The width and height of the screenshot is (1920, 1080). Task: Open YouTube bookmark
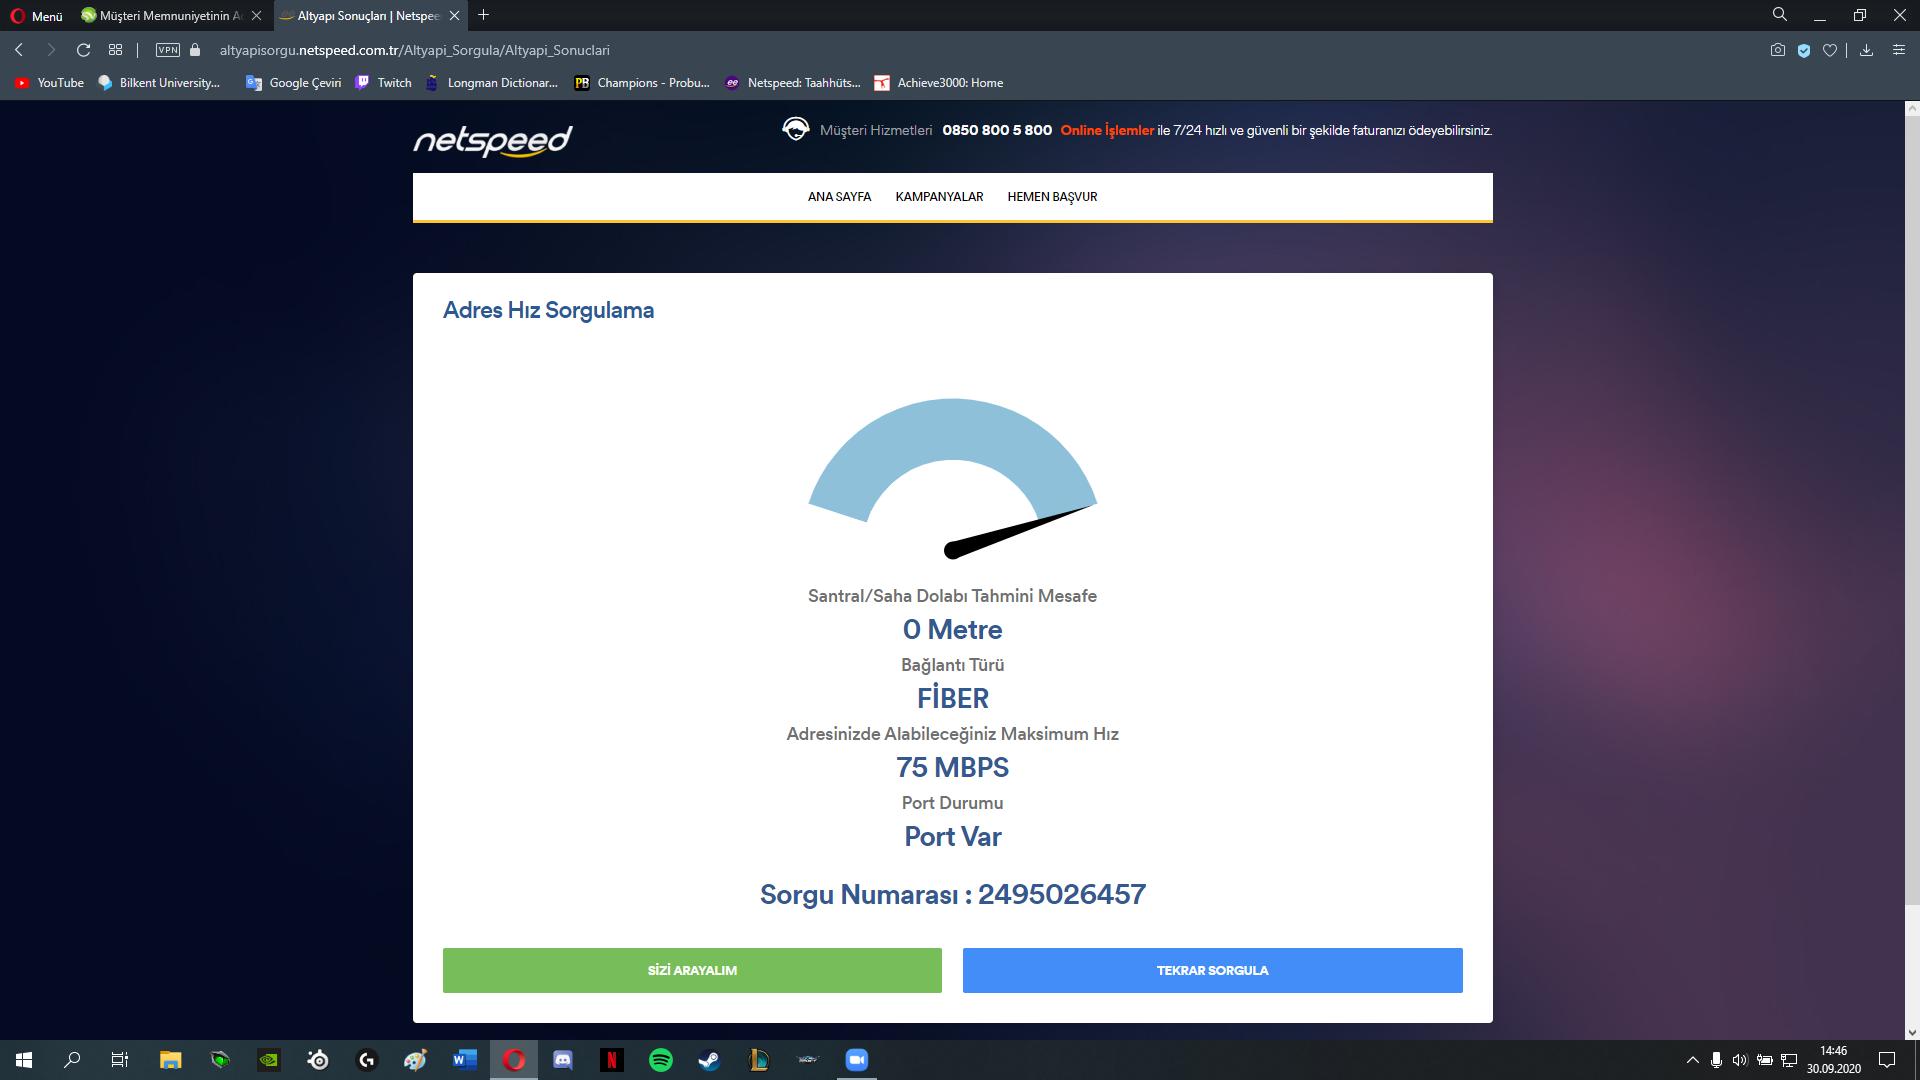coord(49,83)
